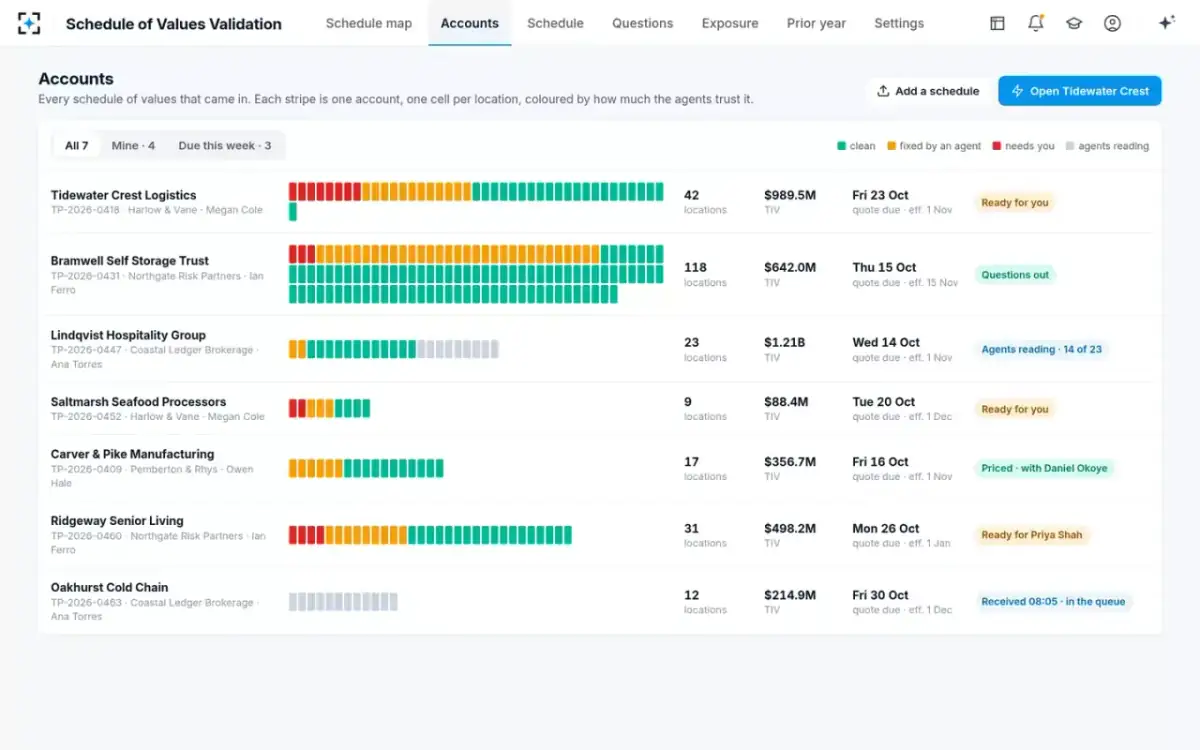The image size is (1200, 750).
Task: Click Priced · with Daniel Okoye badge
Action: pos(1044,468)
